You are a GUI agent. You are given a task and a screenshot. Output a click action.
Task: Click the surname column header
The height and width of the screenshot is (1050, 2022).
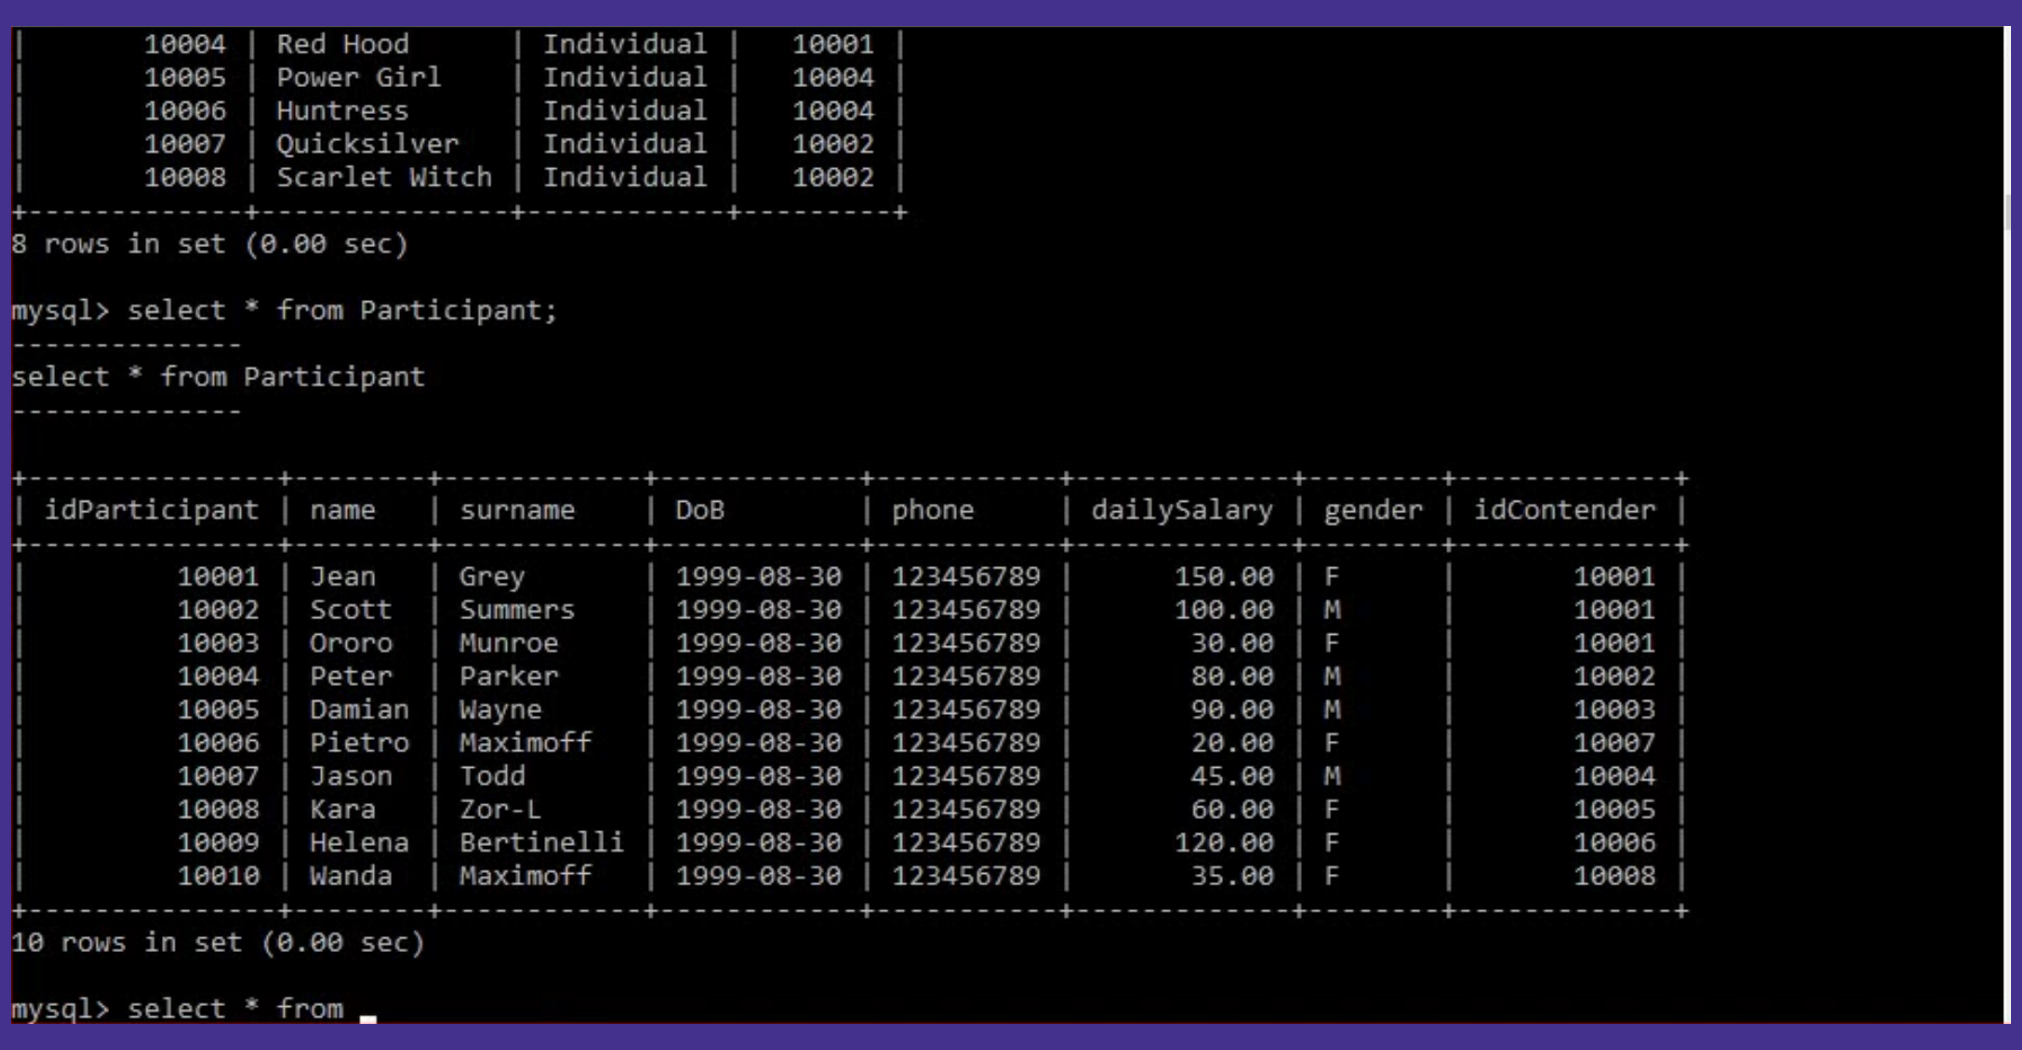coord(517,510)
